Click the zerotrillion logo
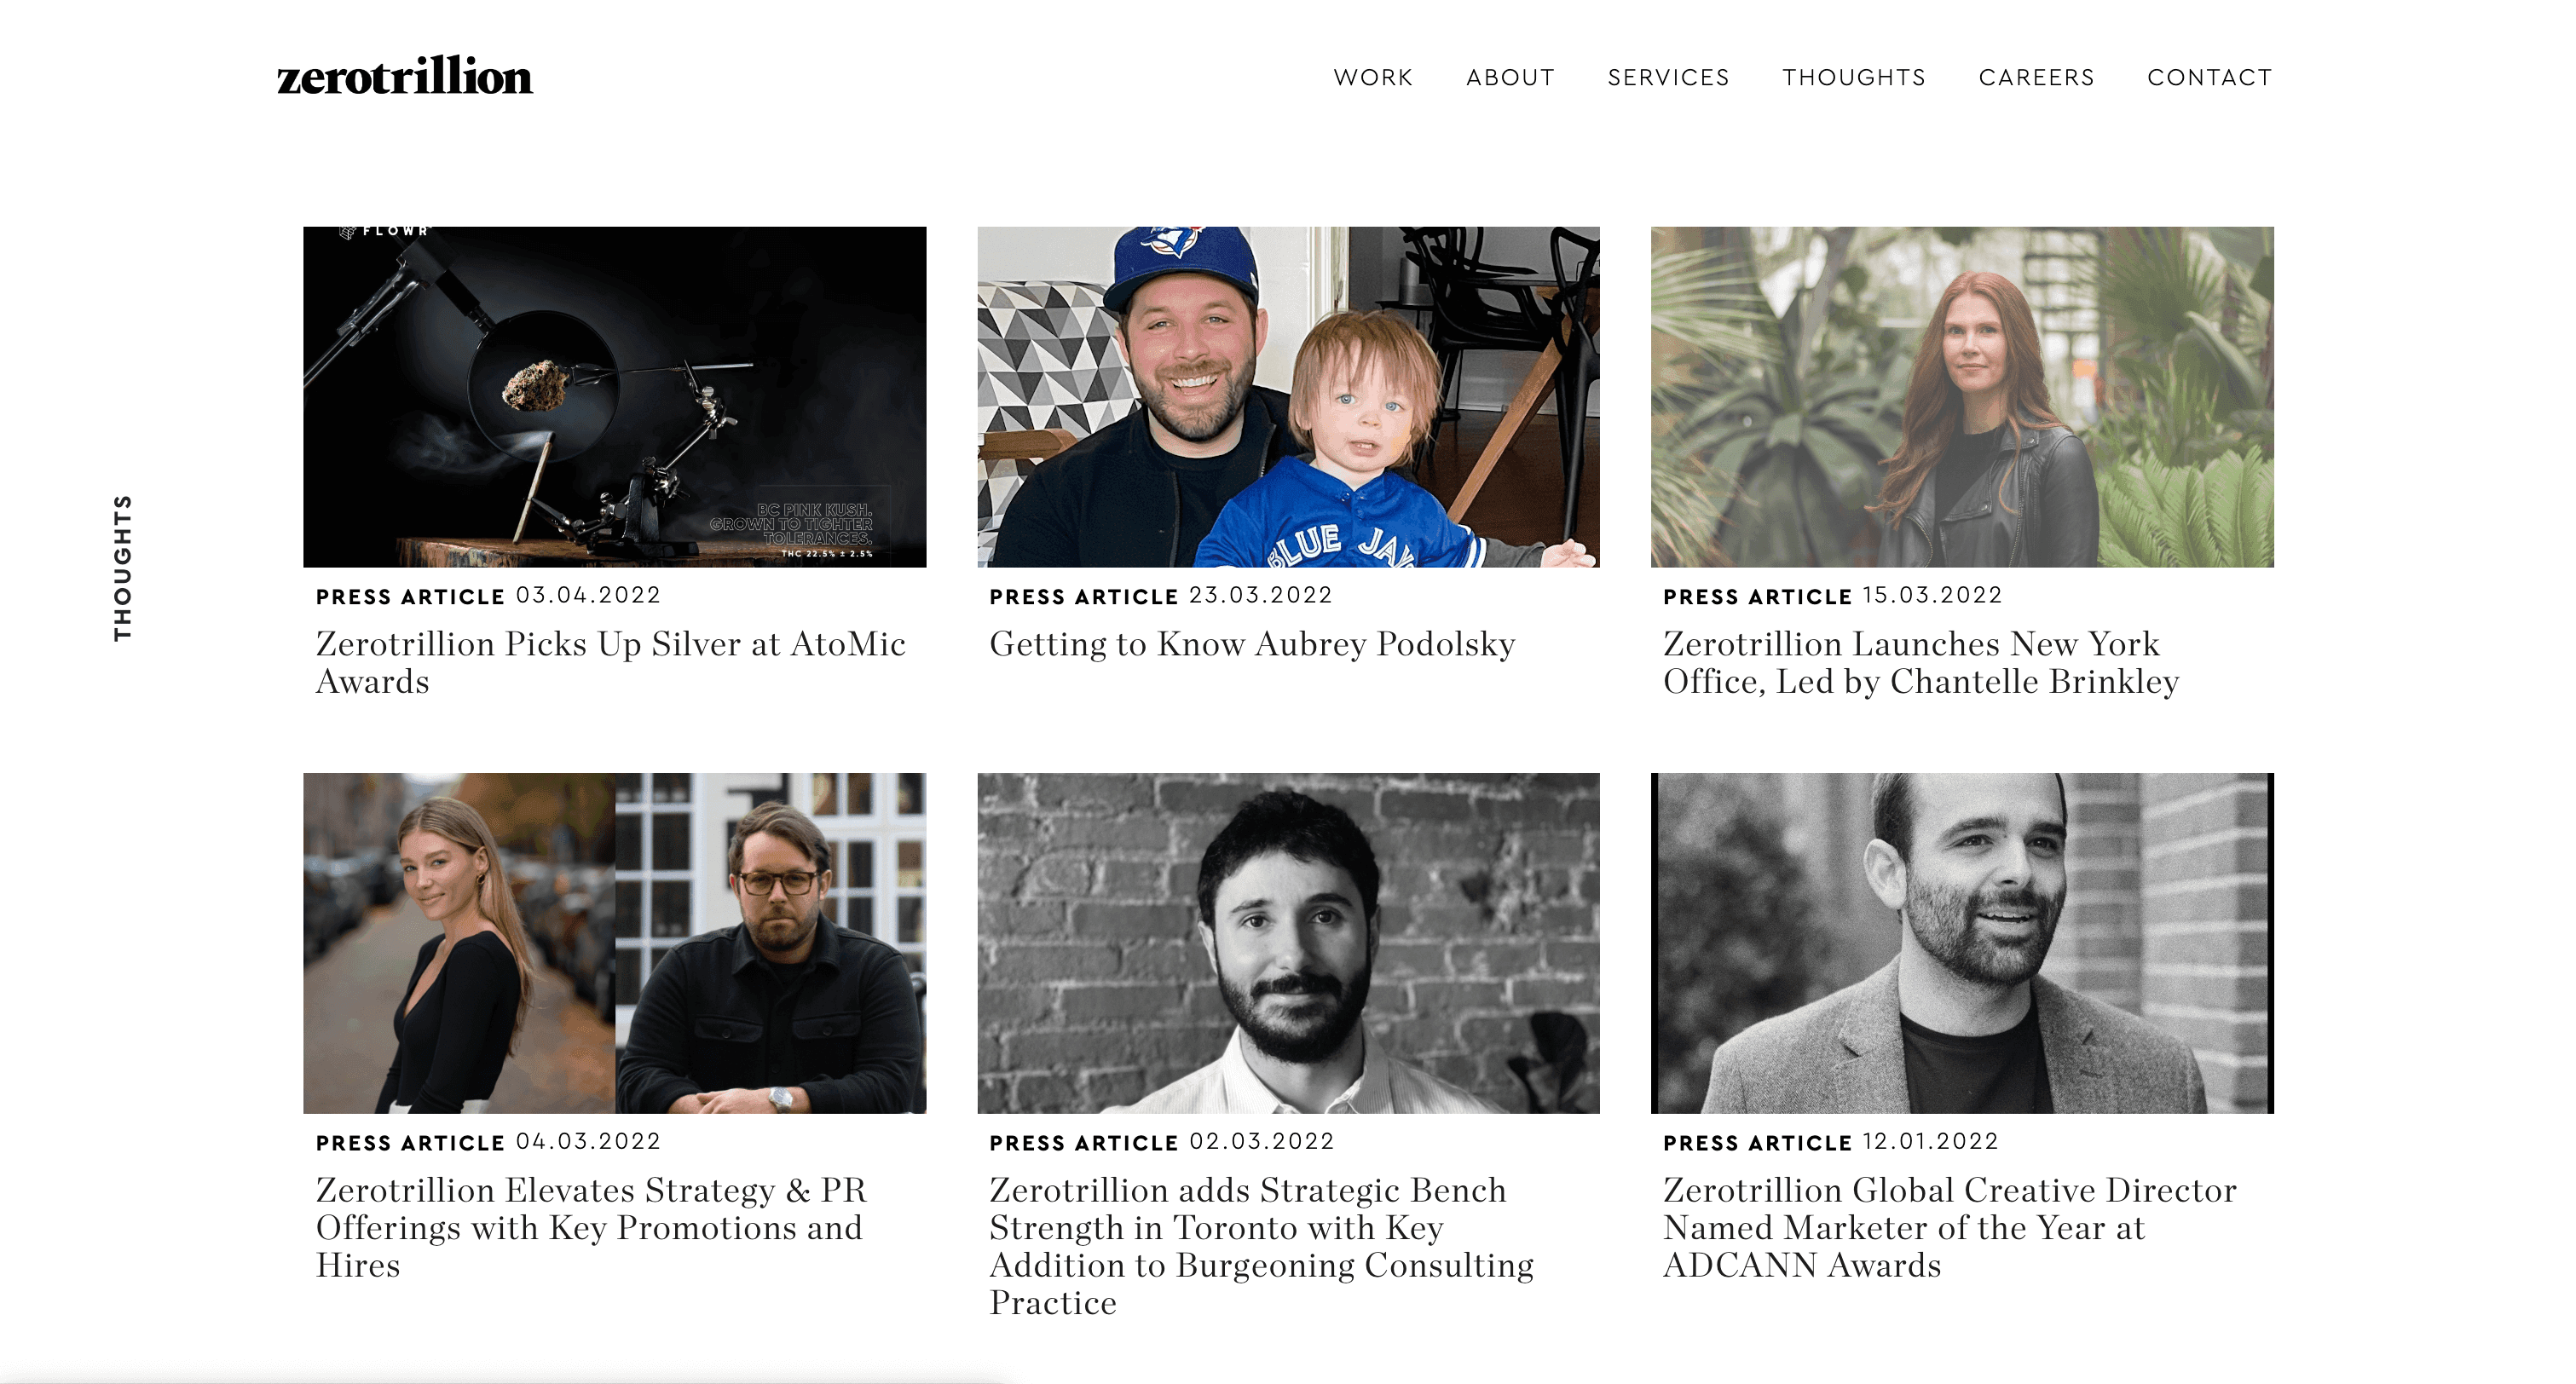Viewport: 2576px width, 1384px height. (405, 77)
